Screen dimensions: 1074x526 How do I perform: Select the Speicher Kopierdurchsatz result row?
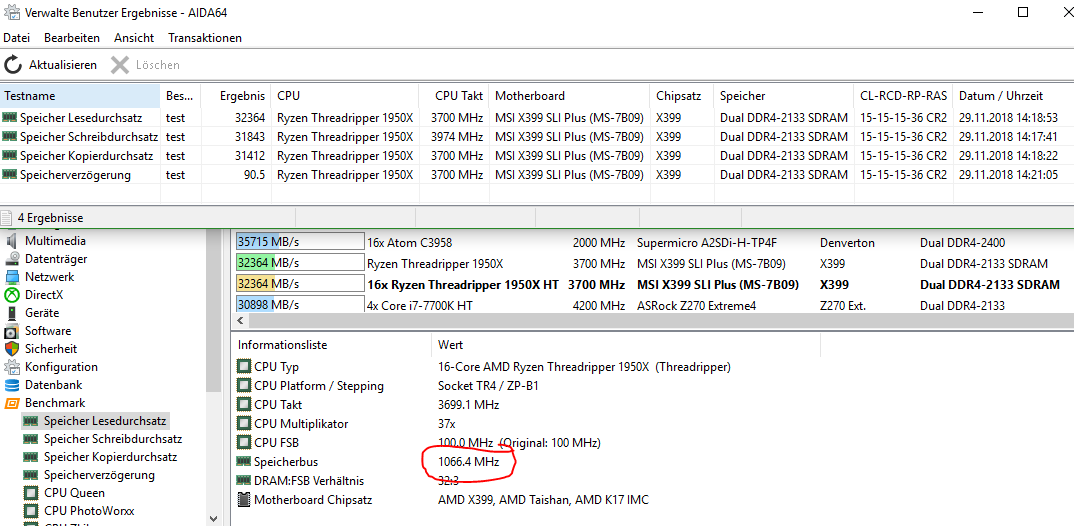tap(537, 155)
